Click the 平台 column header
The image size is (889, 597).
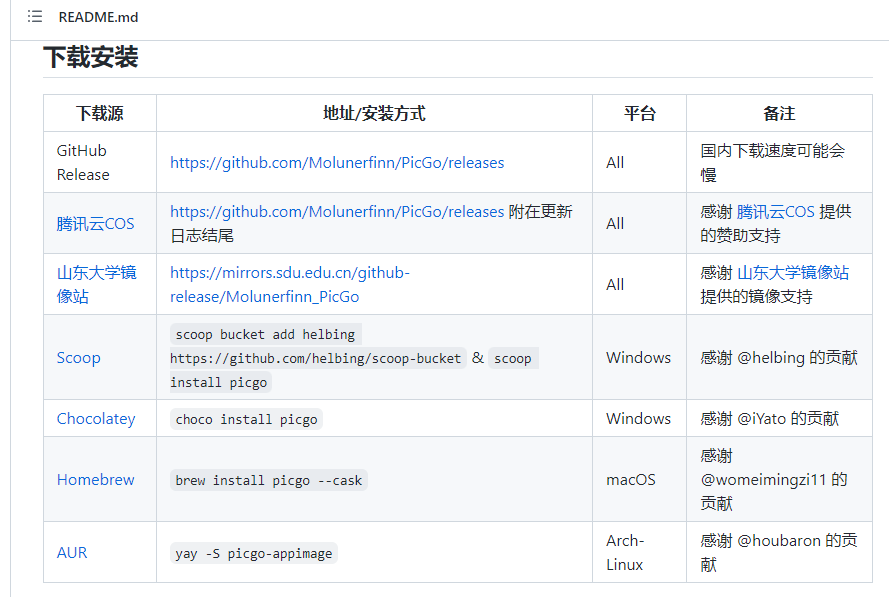(x=640, y=113)
